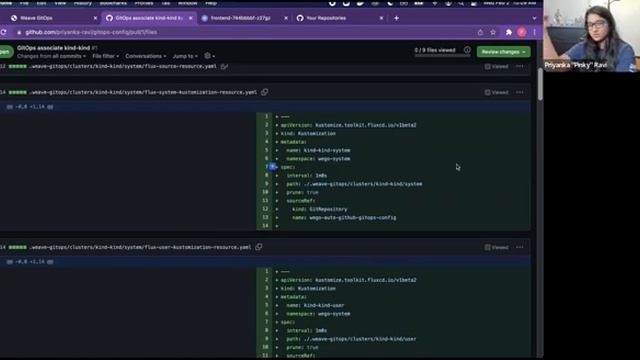Click the GitOps associate kind-kind pull request title
The width and height of the screenshot is (640, 360).
pos(53,48)
